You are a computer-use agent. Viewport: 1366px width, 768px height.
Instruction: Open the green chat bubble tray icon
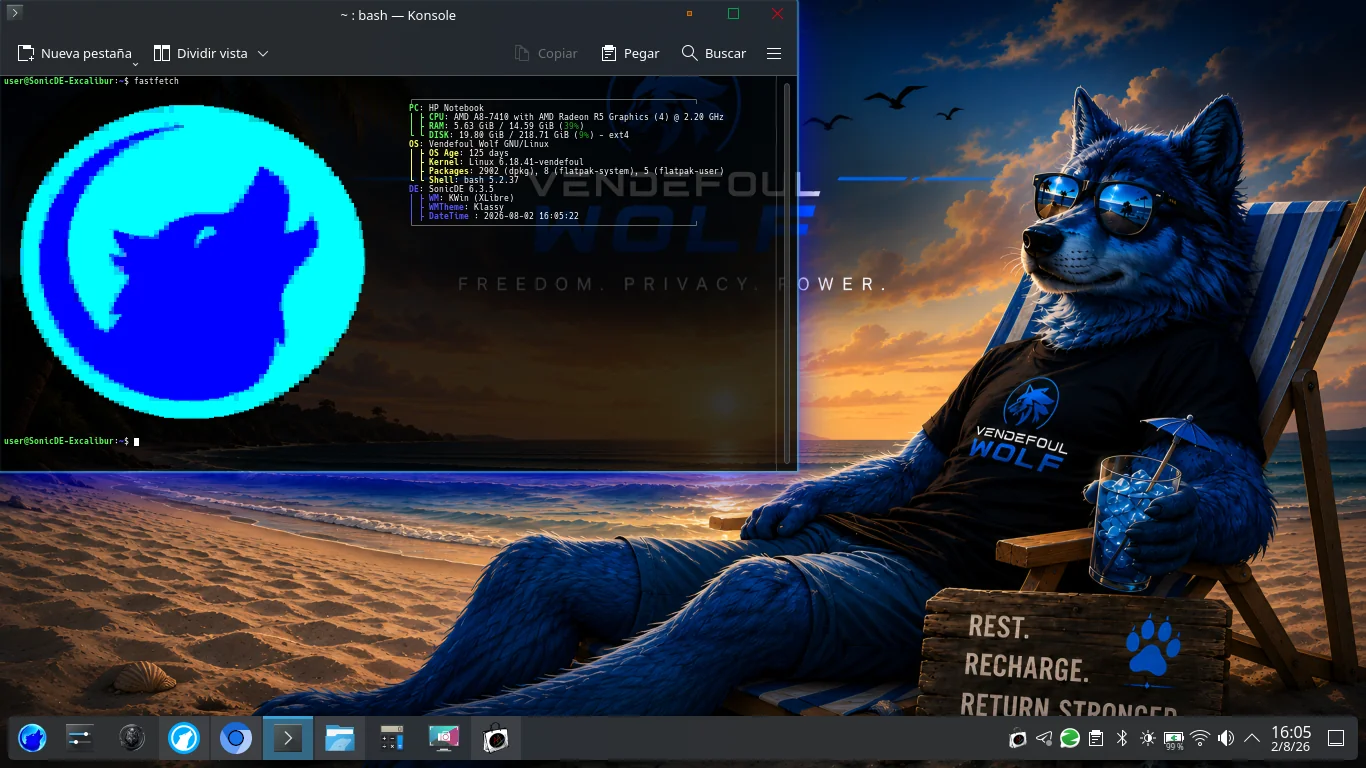[x=1070, y=739]
